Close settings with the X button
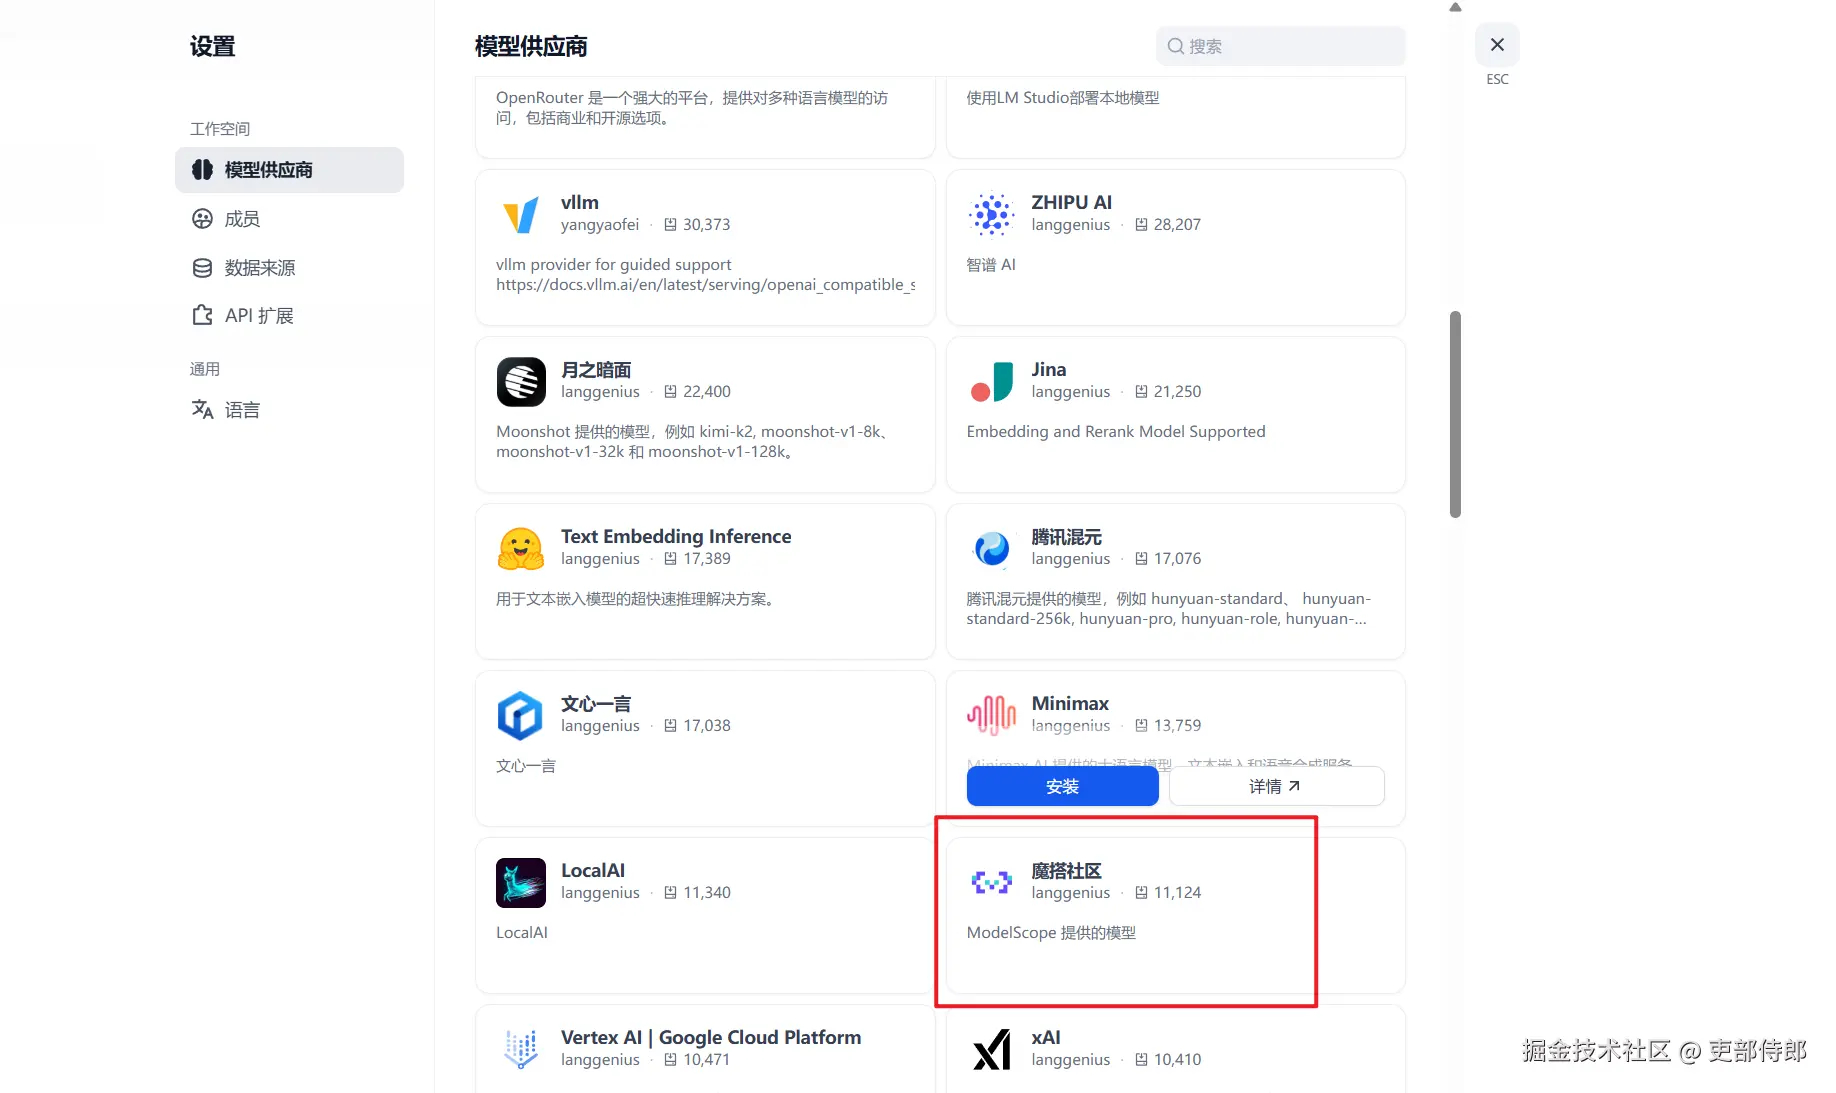This screenshot has height=1093, width=1836. (x=1497, y=45)
